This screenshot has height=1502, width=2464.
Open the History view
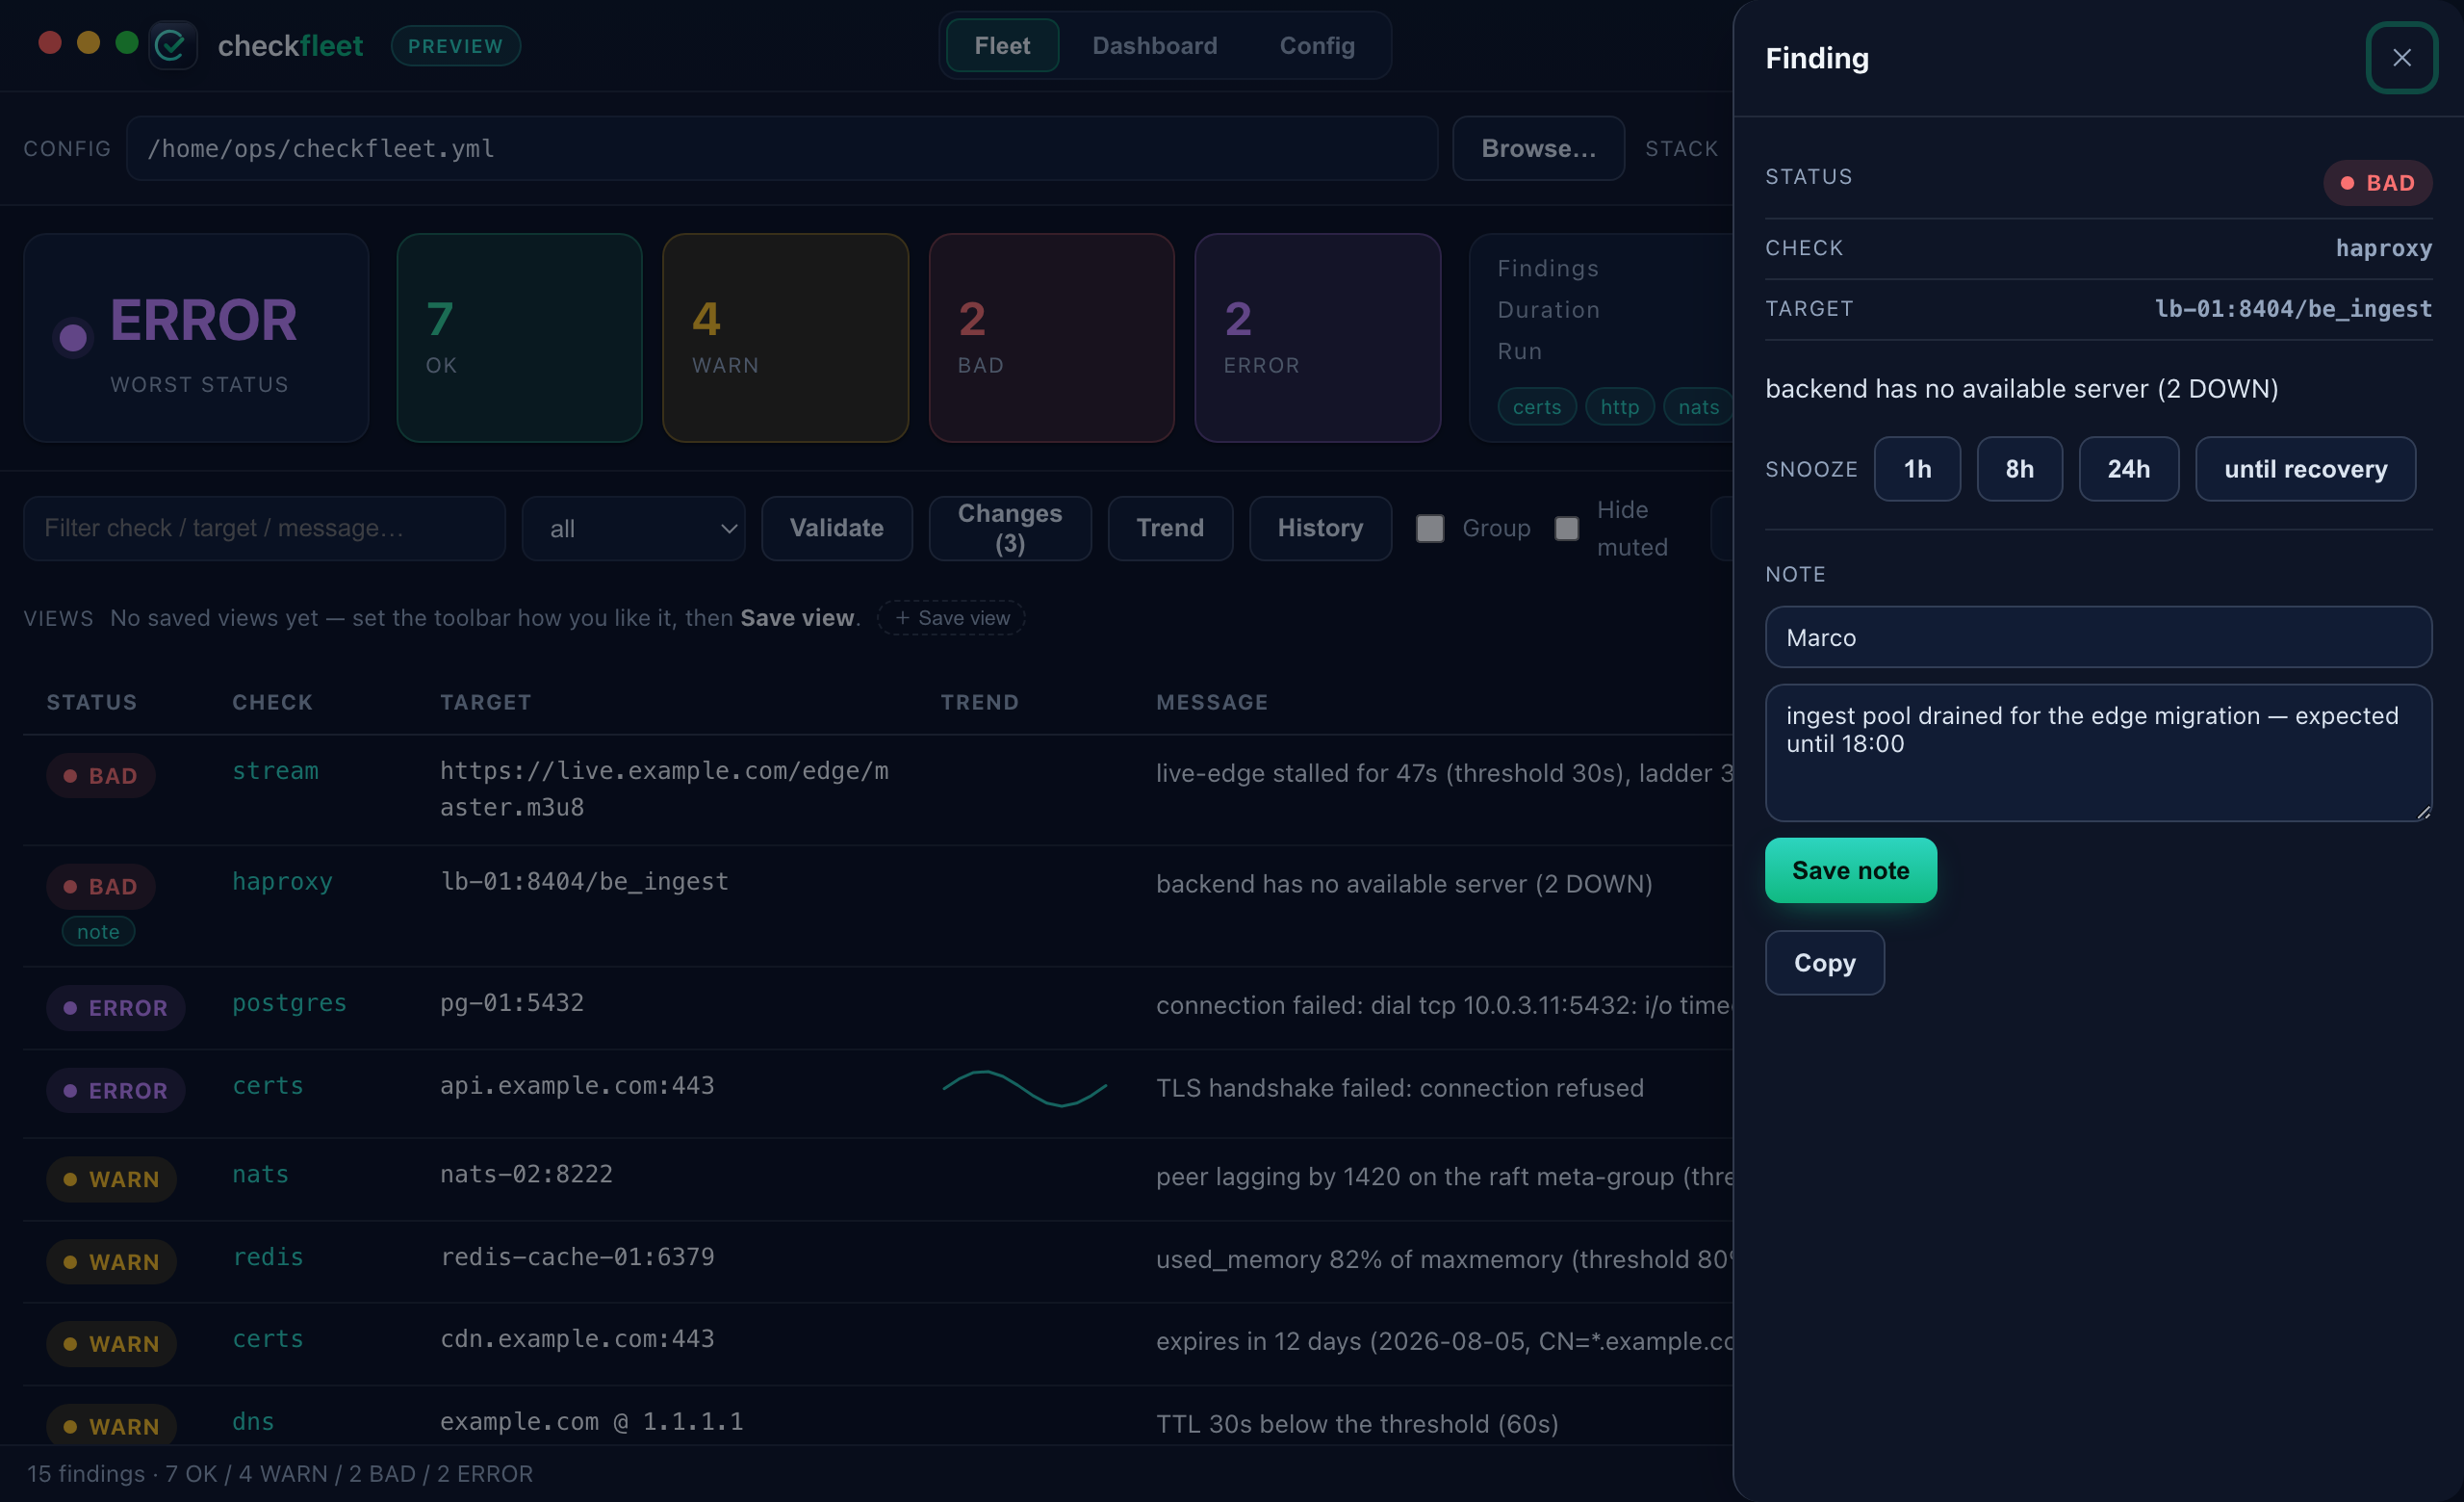pos(1319,528)
